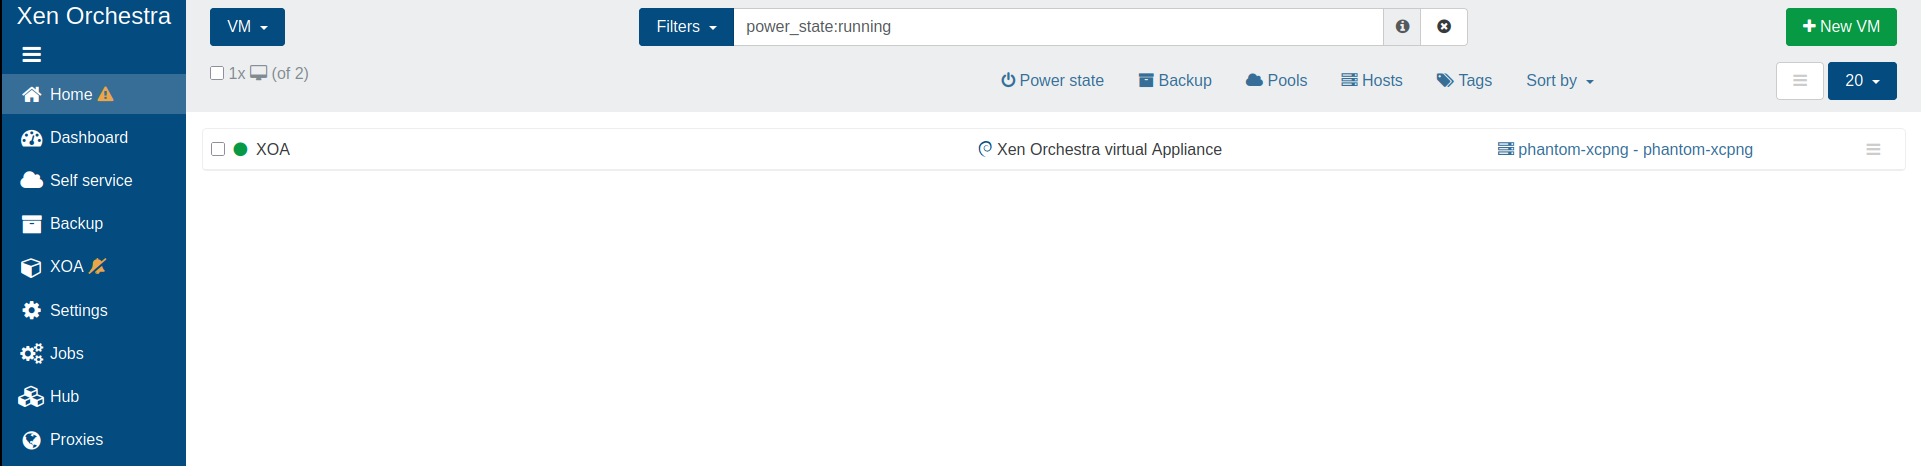
Task: Click the power_state:running search field
Action: [1058, 27]
